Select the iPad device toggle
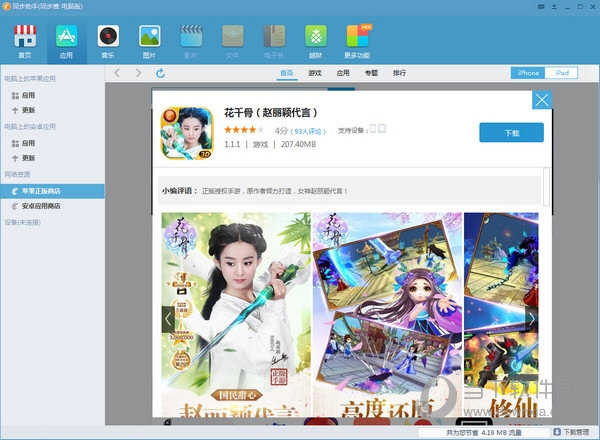Screen dimensions: 600x441 (561, 73)
